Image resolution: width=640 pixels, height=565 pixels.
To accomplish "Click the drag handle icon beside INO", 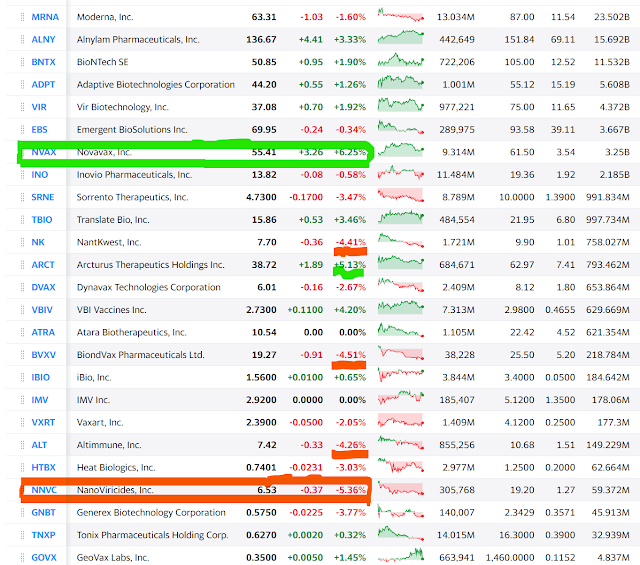I will click(x=22, y=175).
